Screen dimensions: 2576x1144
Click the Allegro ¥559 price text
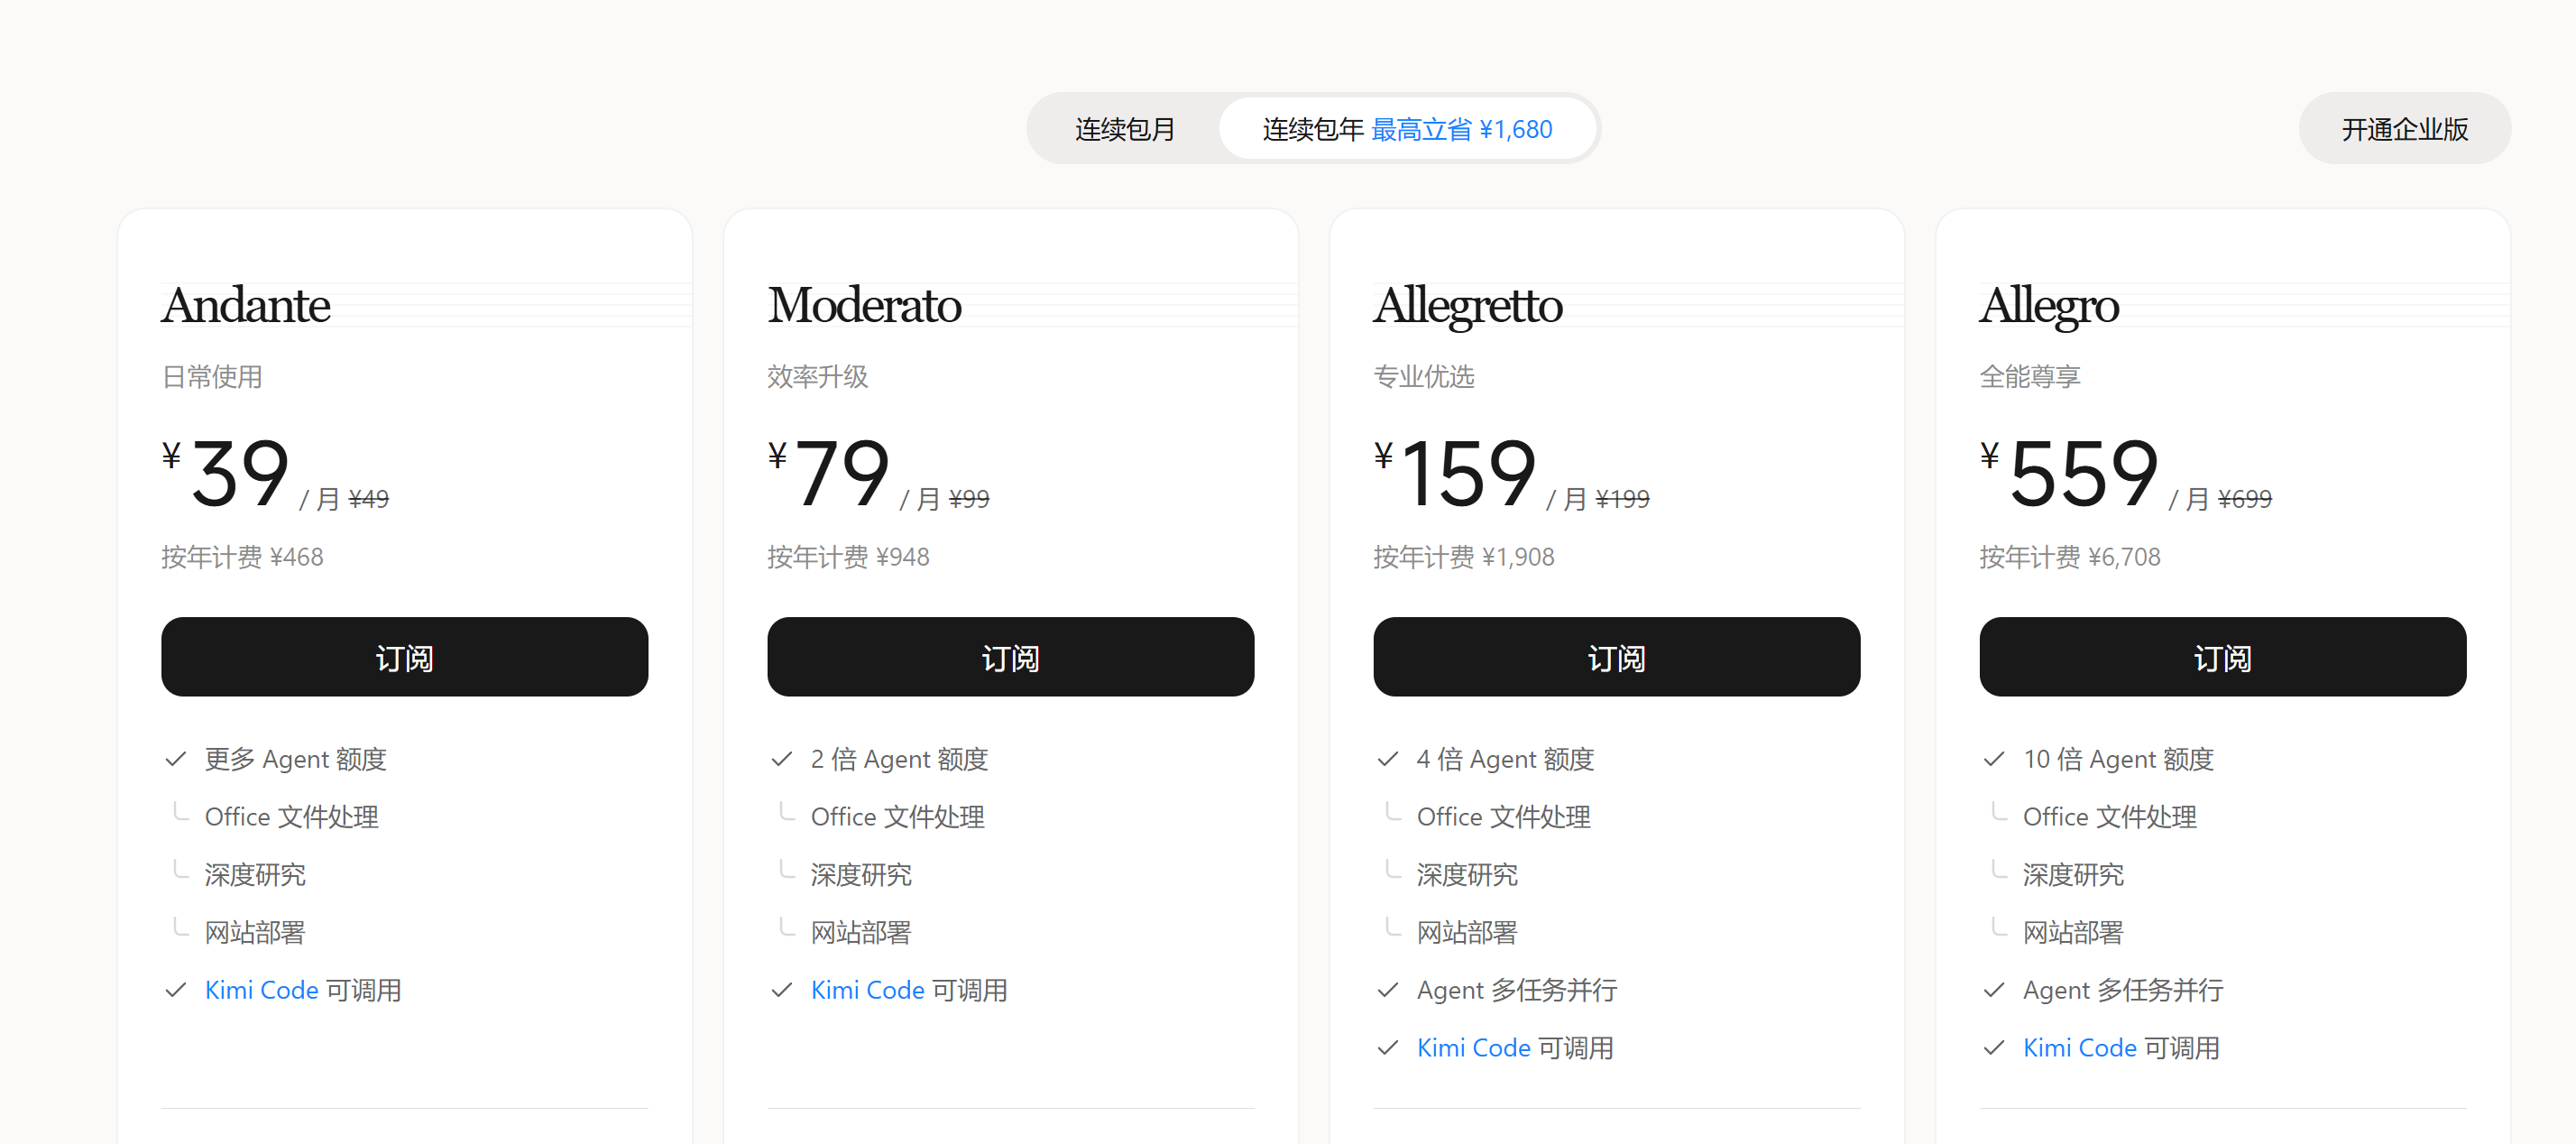coord(2069,474)
